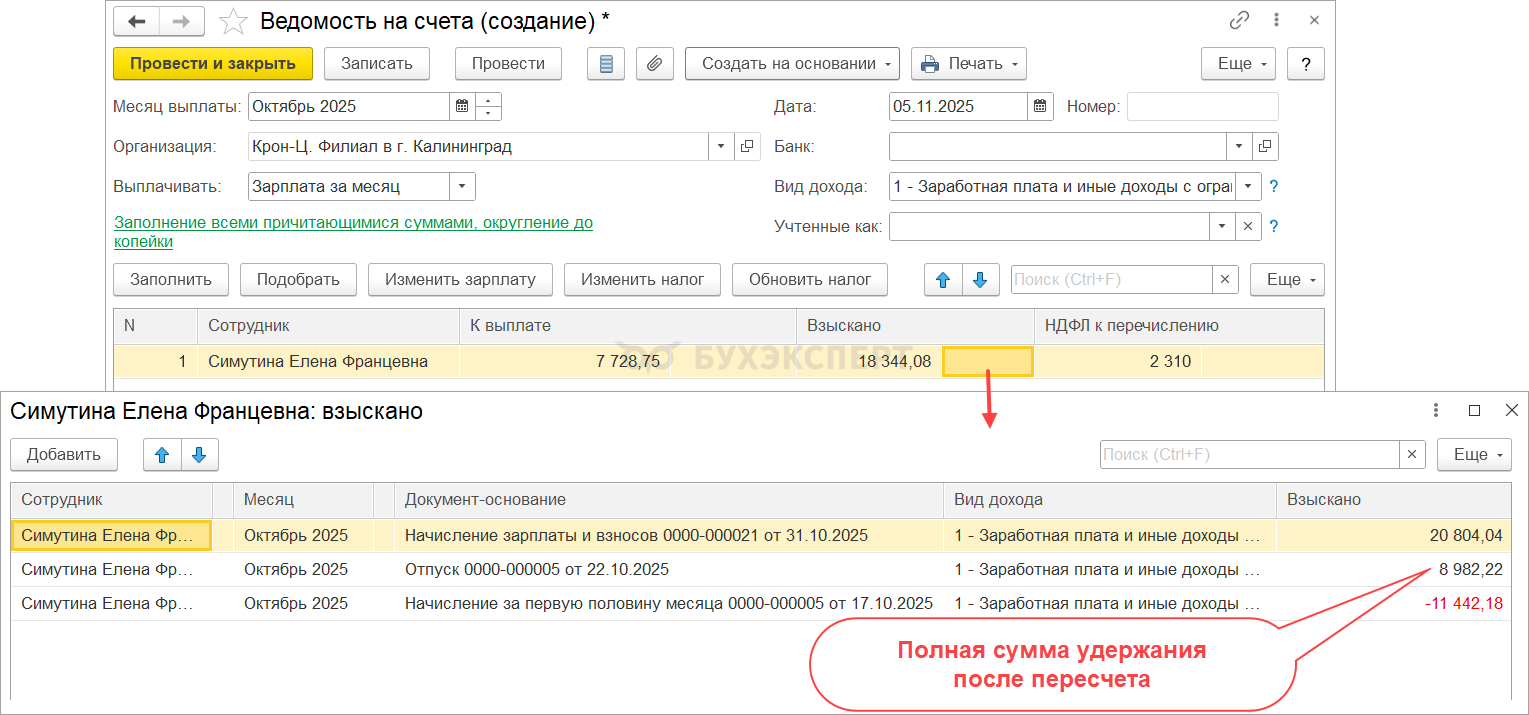Open the Печать menu
Screen dimensions: 1529x715
(968, 64)
